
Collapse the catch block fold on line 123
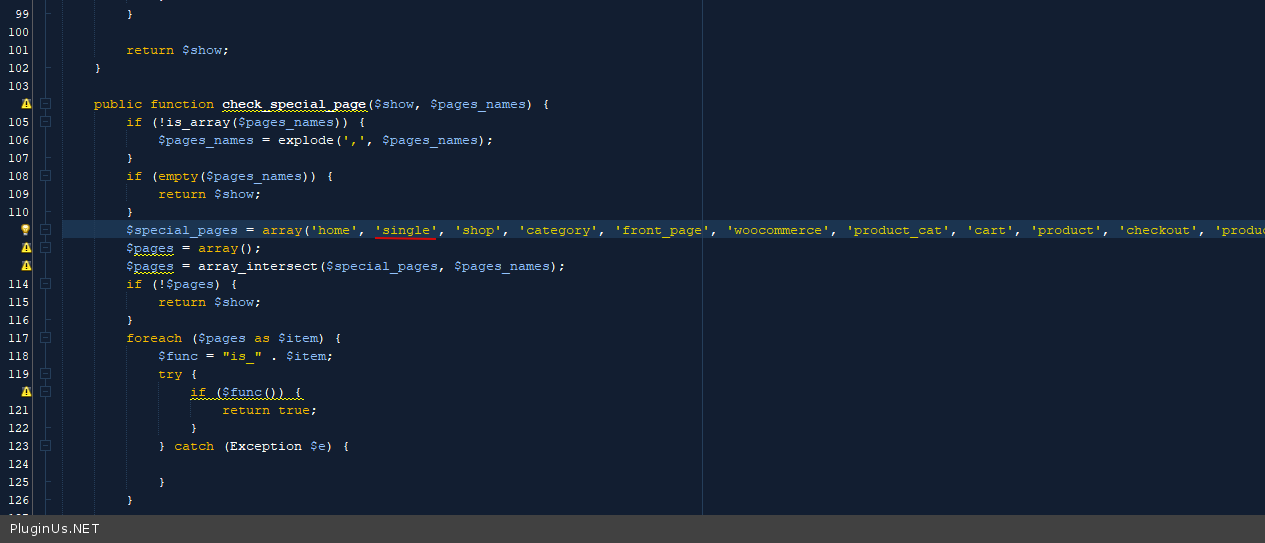[x=46, y=446]
